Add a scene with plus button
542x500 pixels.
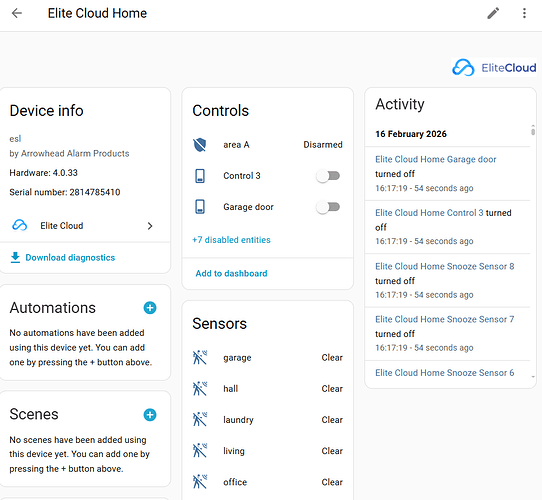(150, 415)
